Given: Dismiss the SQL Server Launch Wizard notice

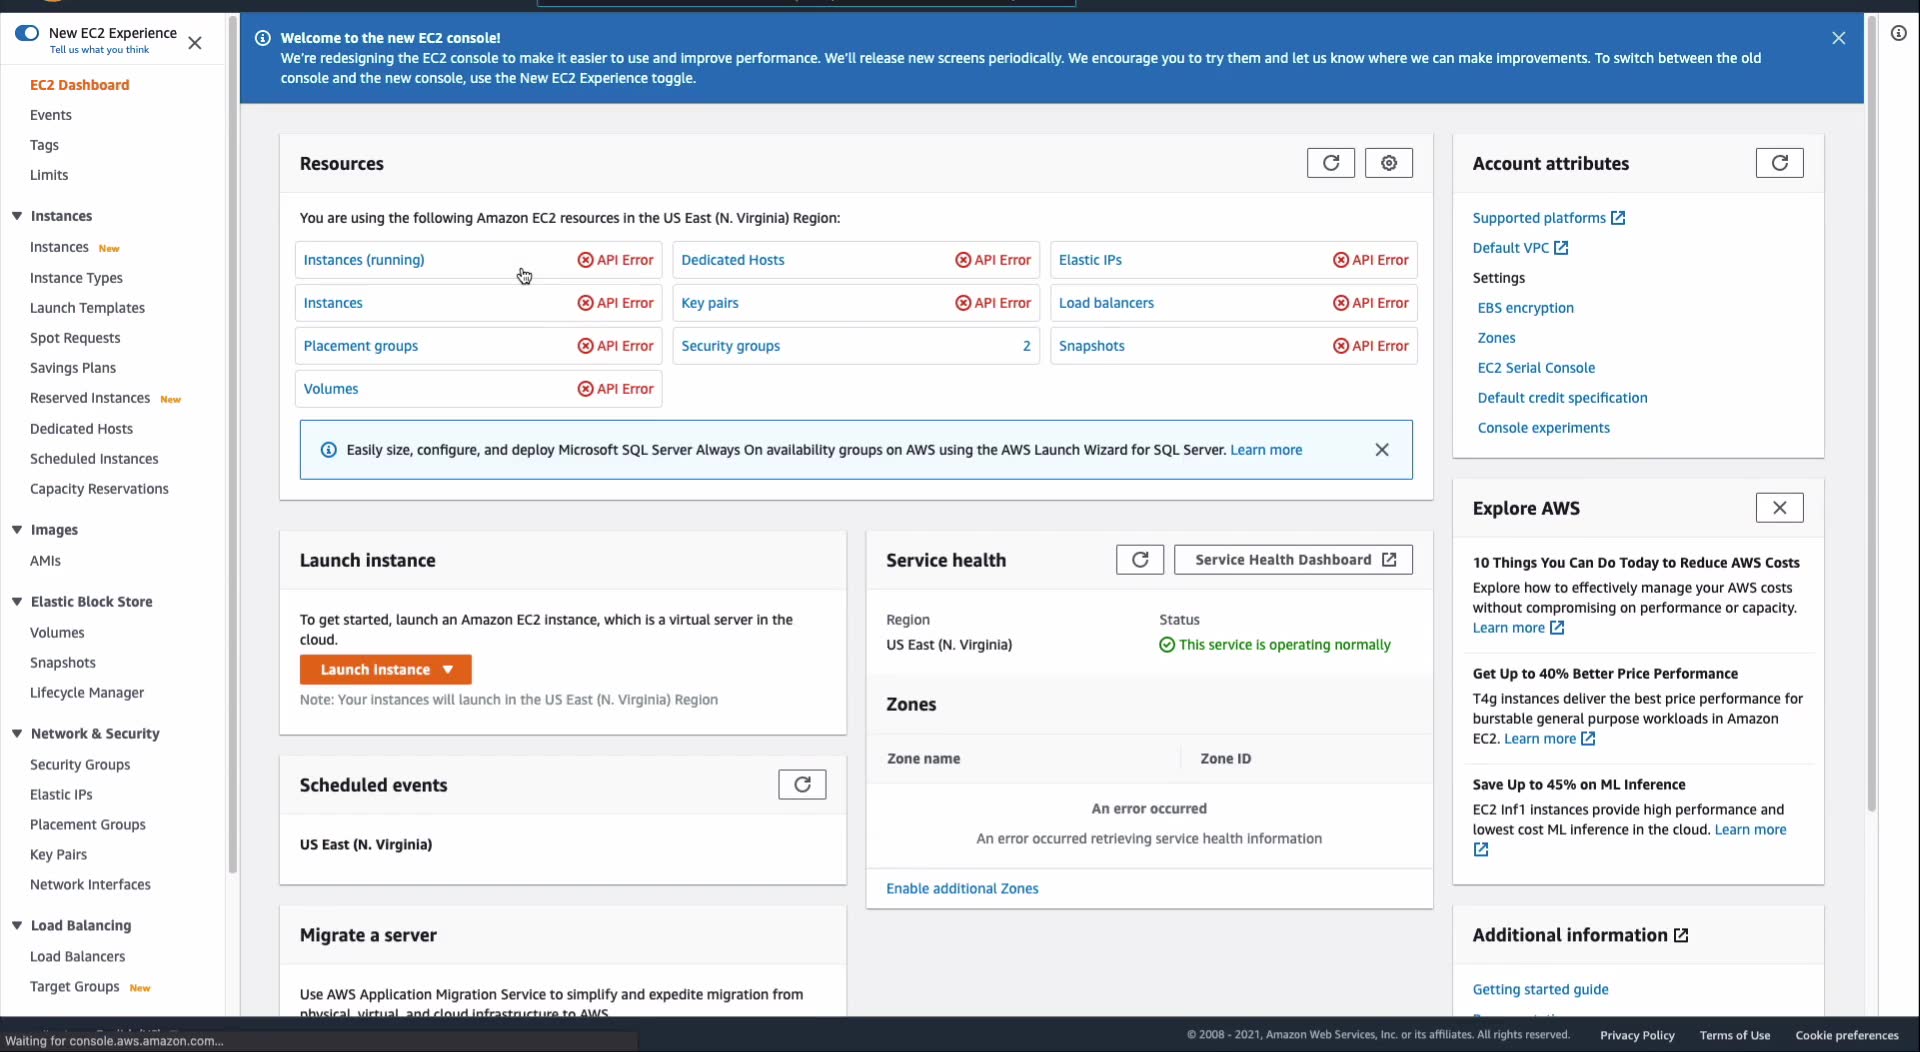Looking at the screenshot, I should click(1382, 450).
